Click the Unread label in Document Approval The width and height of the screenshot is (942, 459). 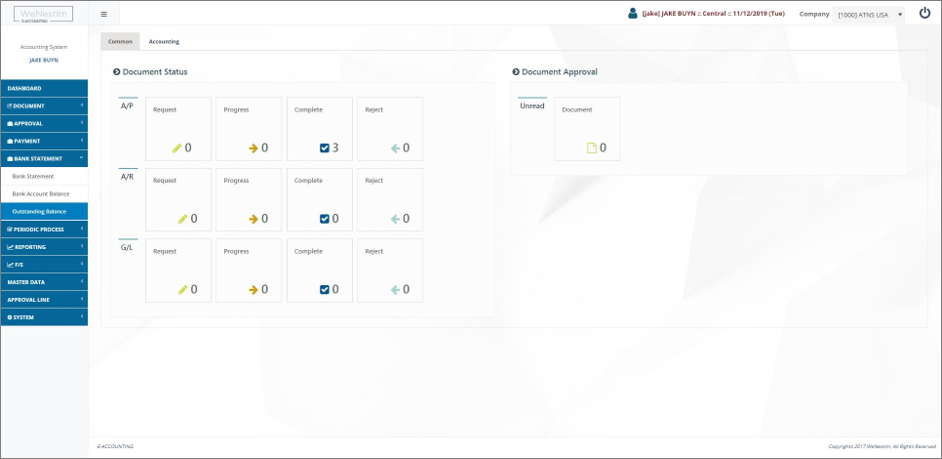click(x=532, y=106)
